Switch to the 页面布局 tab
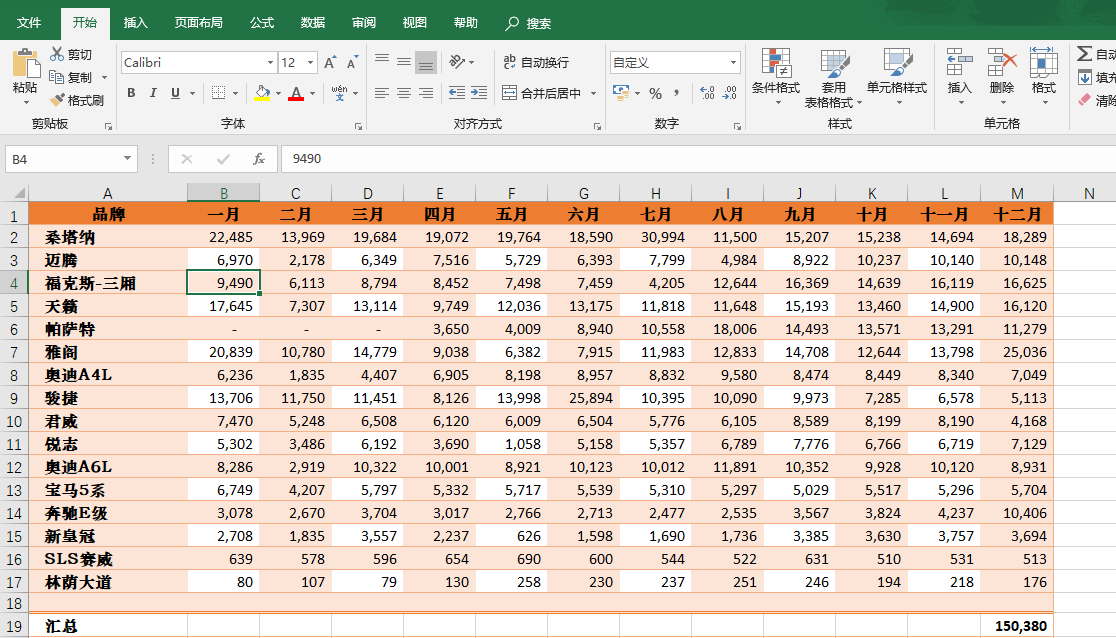1116x638 pixels. coord(199,23)
